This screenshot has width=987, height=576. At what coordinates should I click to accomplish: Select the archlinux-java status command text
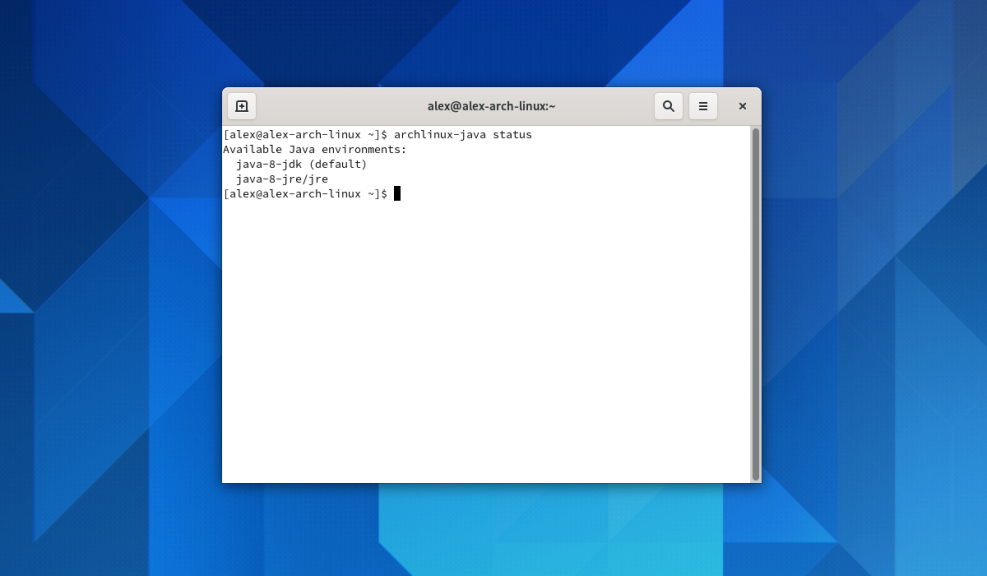(465, 134)
